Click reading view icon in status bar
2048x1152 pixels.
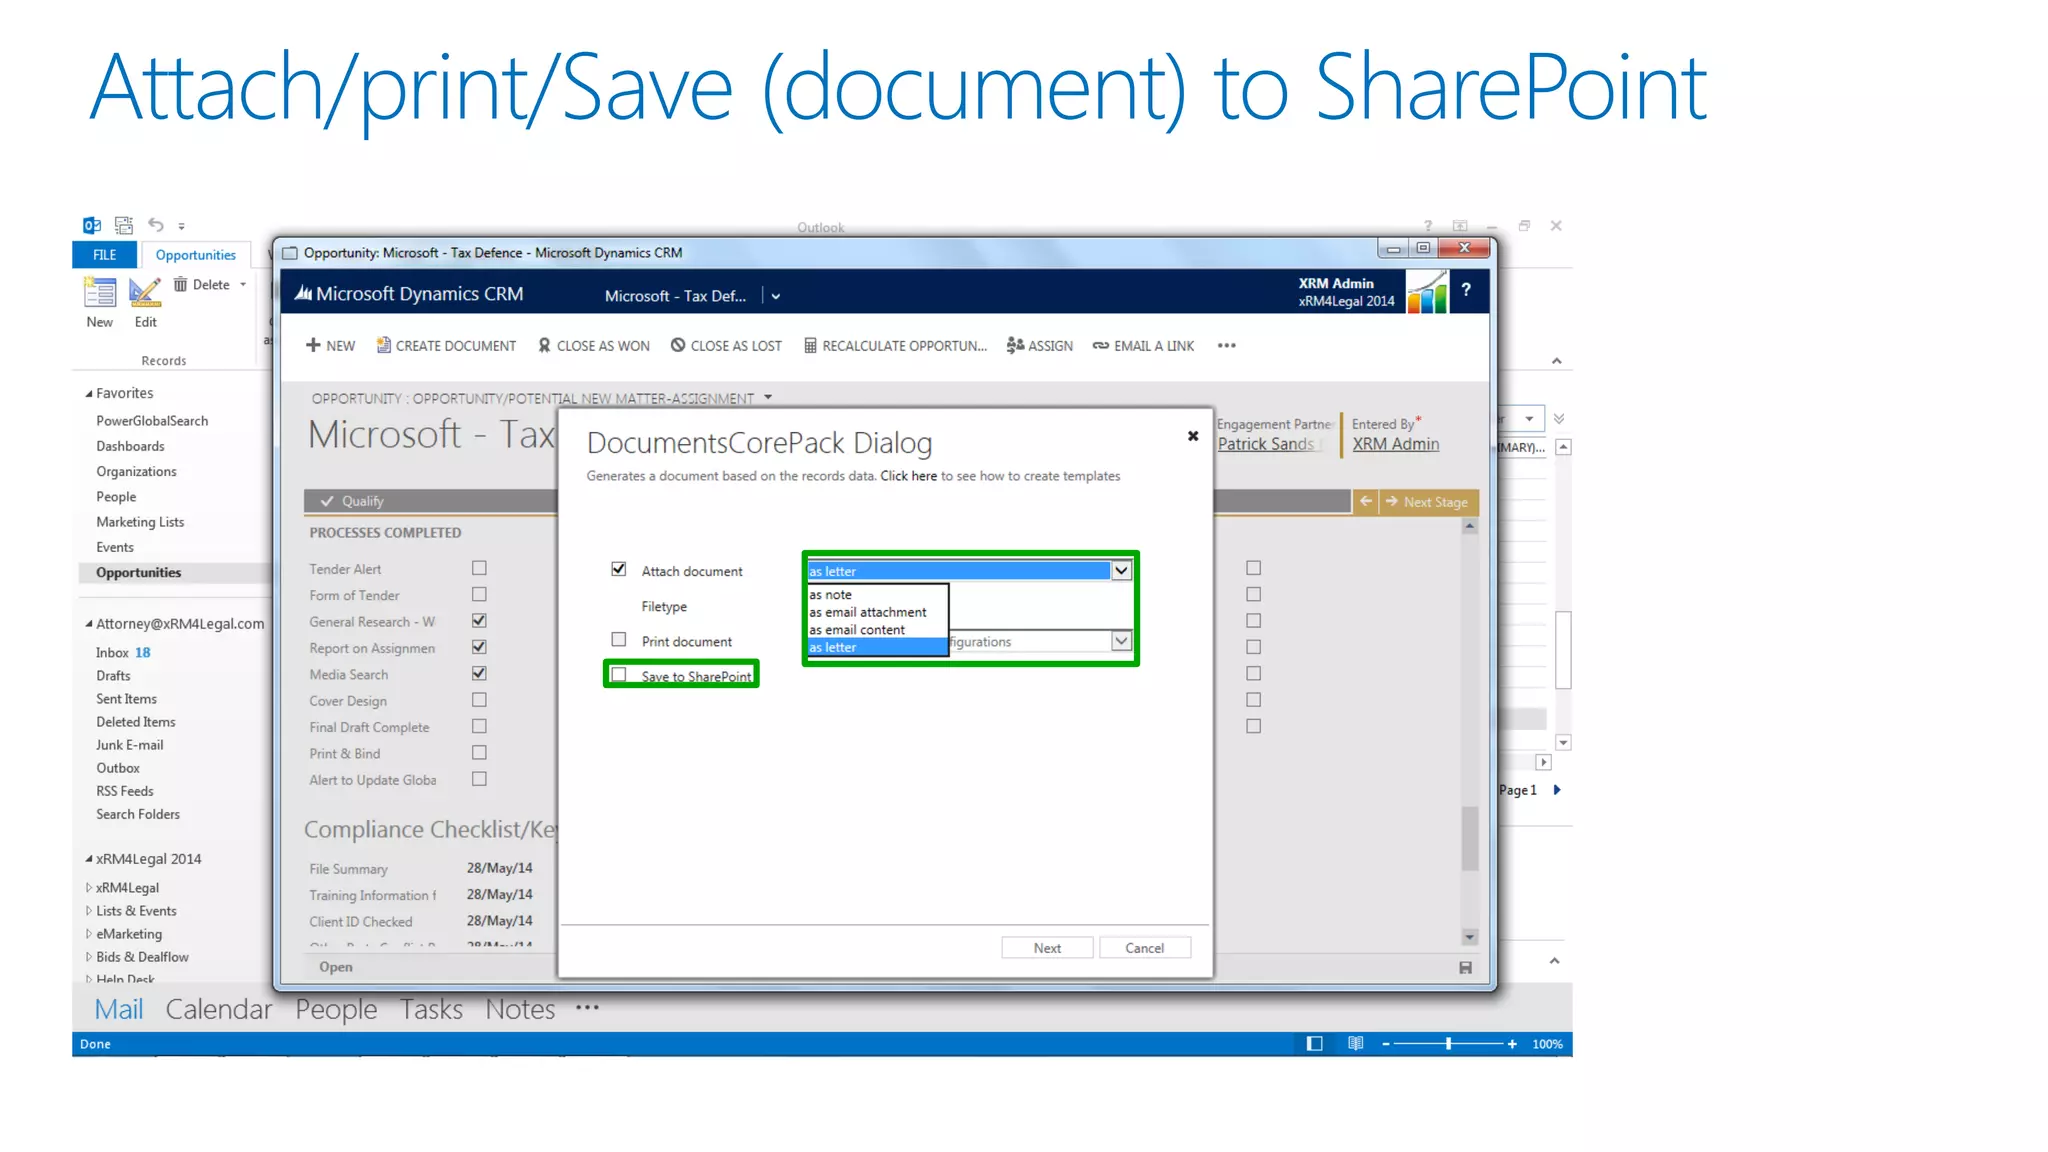click(x=1355, y=1043)
